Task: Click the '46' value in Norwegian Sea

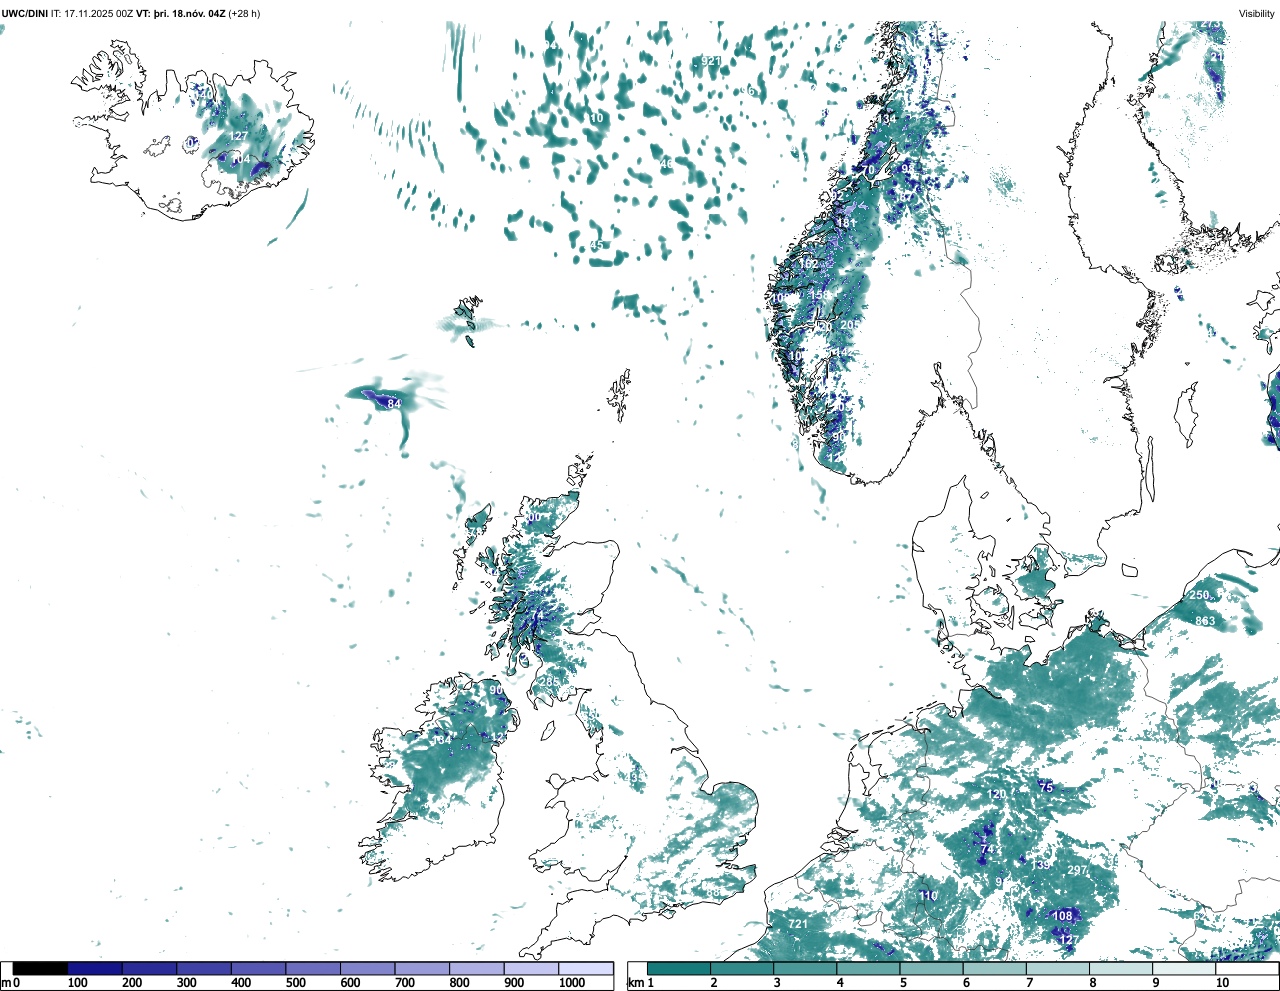Action: point(666,163)
